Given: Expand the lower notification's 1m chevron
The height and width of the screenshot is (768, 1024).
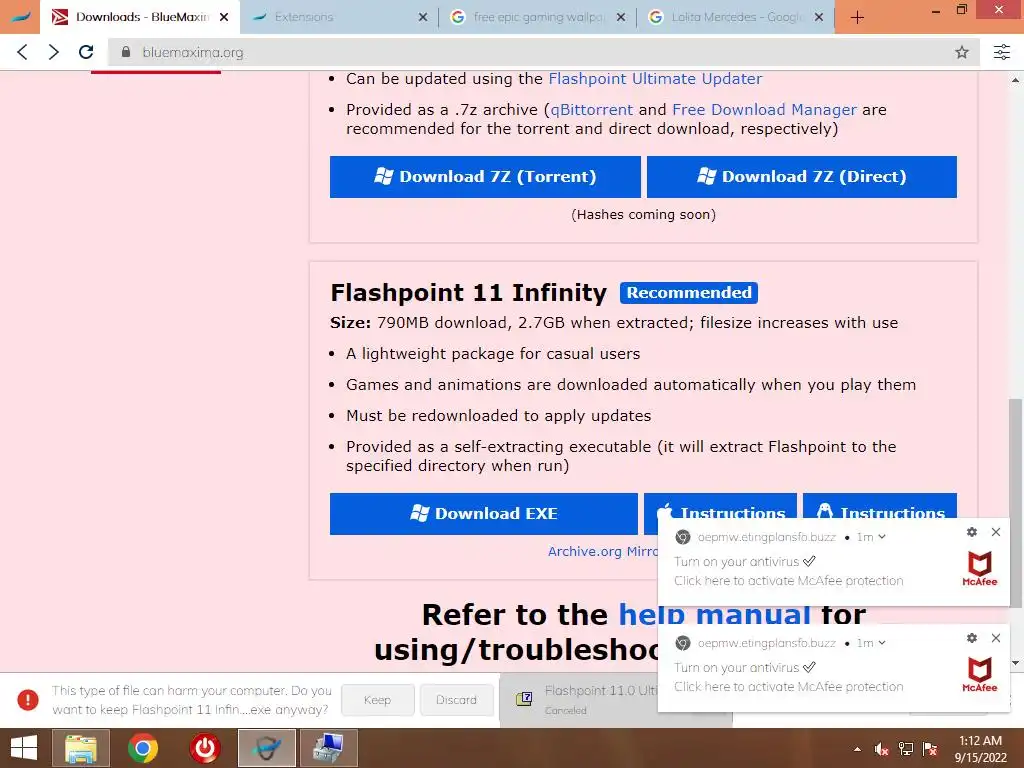Looking at the screenshot, I should 882,643.
